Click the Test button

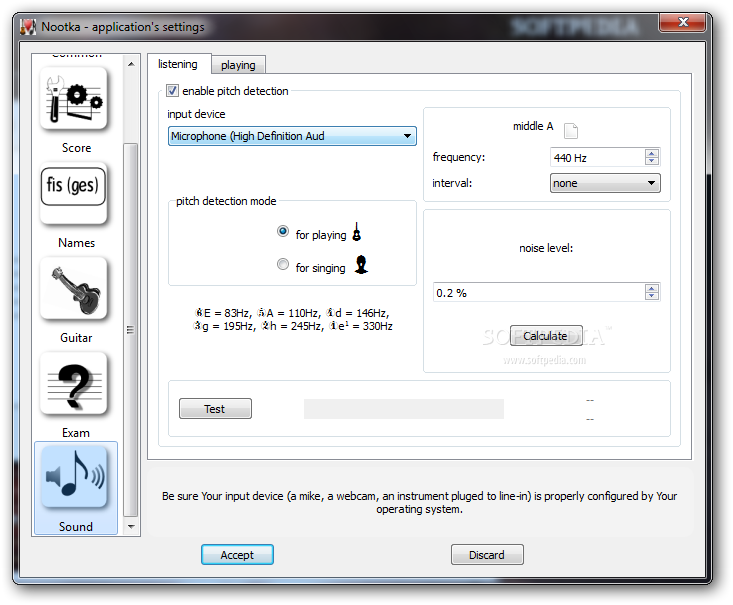point(215,409)
